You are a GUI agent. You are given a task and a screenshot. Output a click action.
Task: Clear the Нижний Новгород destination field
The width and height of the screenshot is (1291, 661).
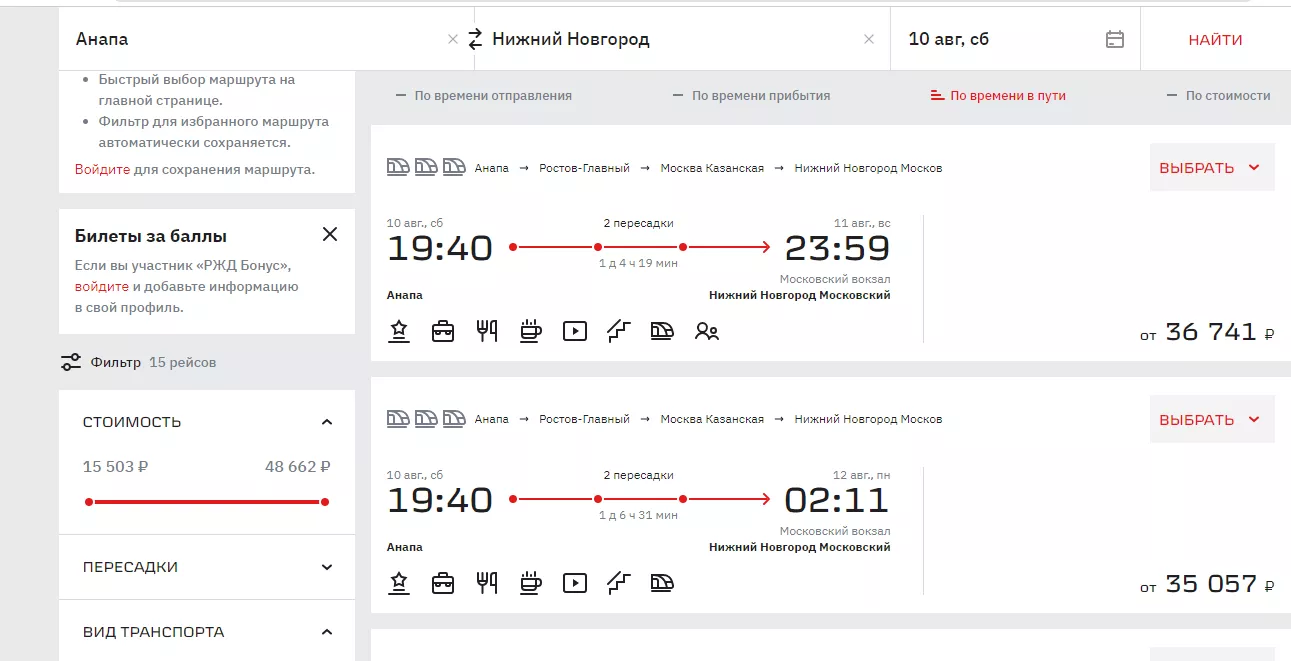(868, 40)
